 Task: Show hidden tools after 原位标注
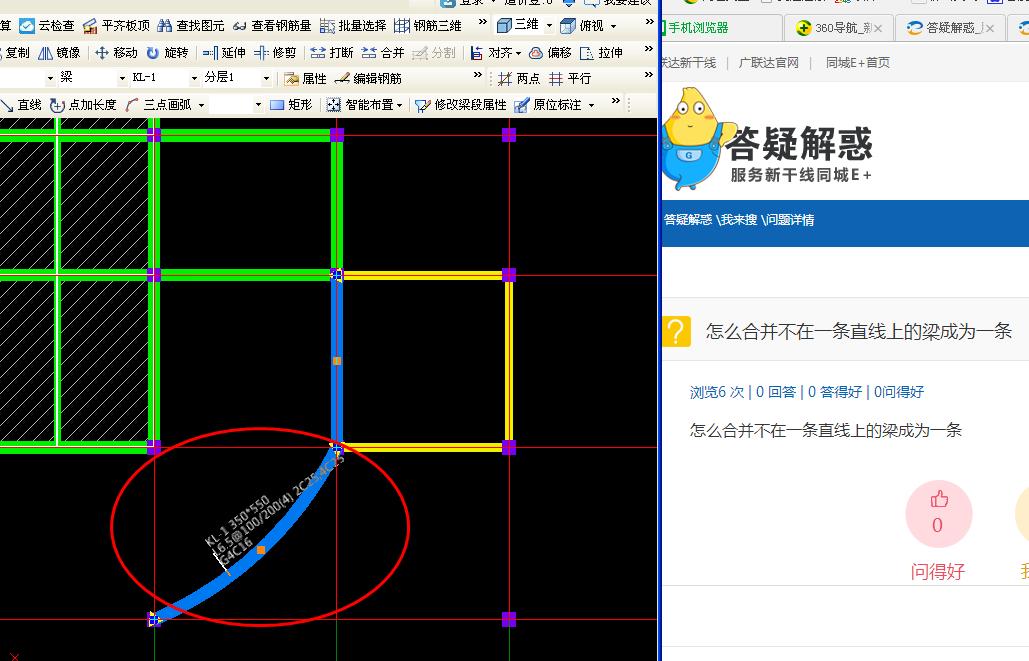coord(616,101)
